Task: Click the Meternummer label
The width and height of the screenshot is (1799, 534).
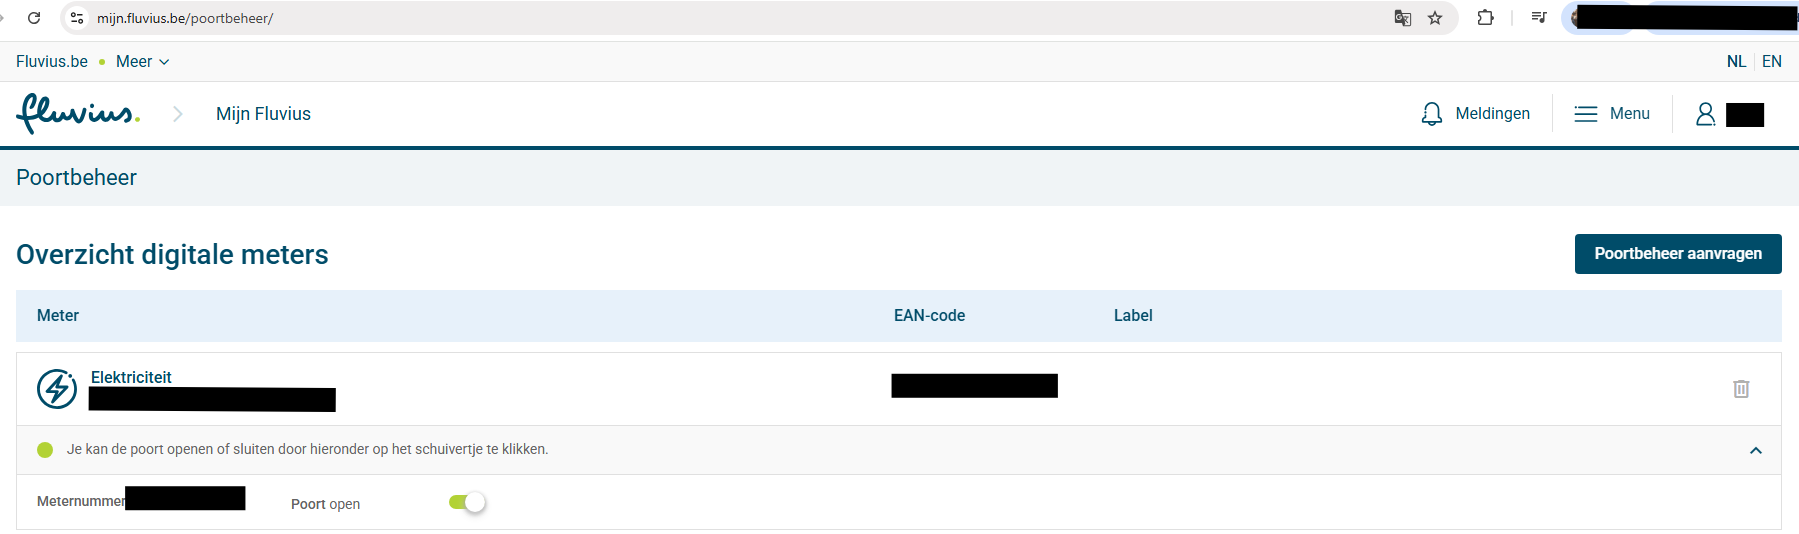Action: [81, 502]
